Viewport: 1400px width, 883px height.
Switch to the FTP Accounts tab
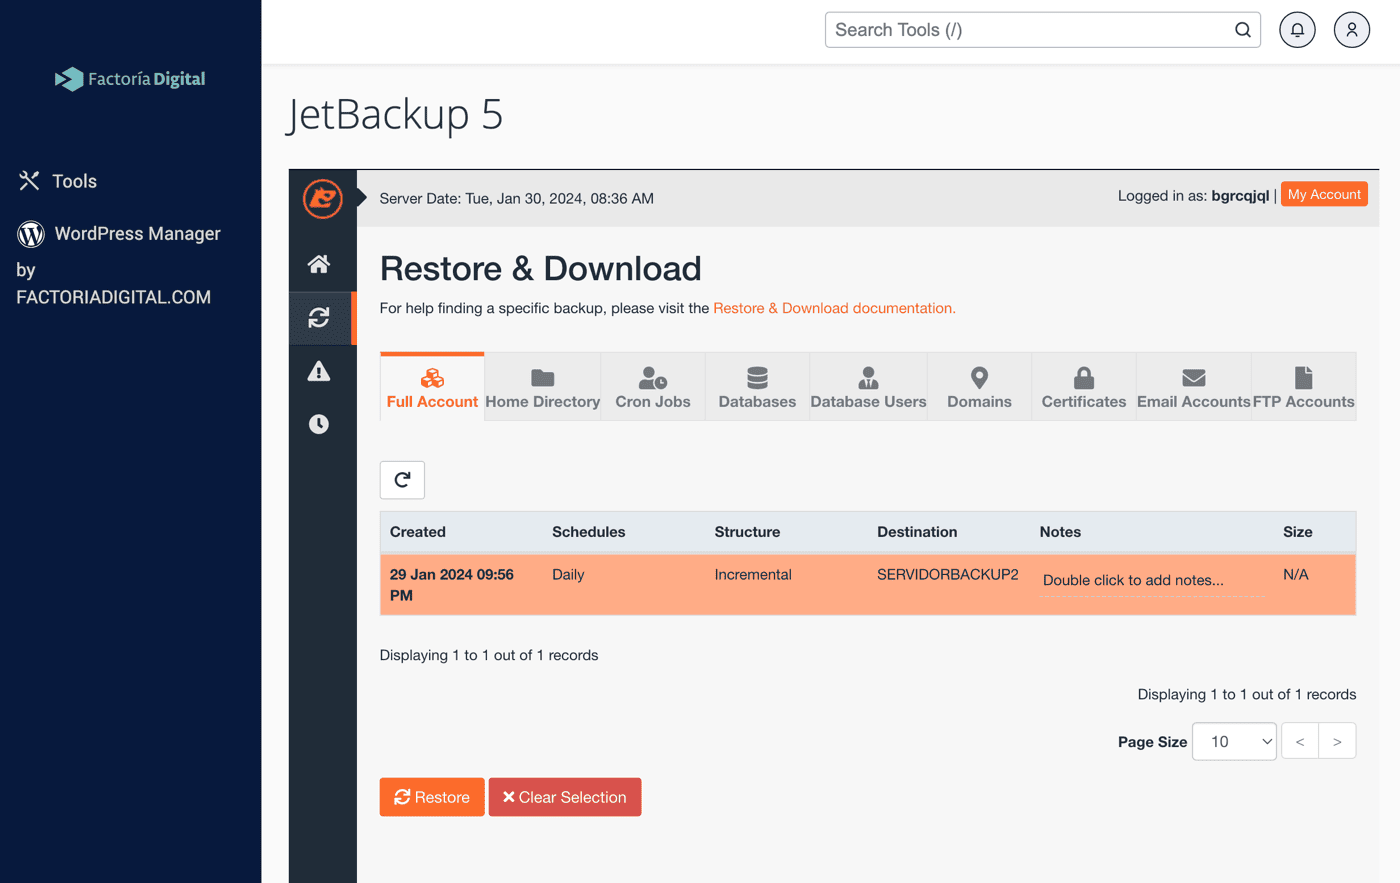pos(1304,387)
